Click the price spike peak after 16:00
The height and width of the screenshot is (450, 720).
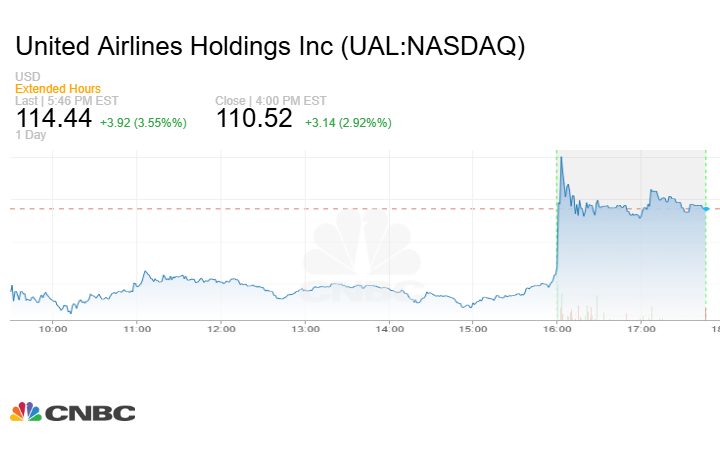[x=562, y=157]
